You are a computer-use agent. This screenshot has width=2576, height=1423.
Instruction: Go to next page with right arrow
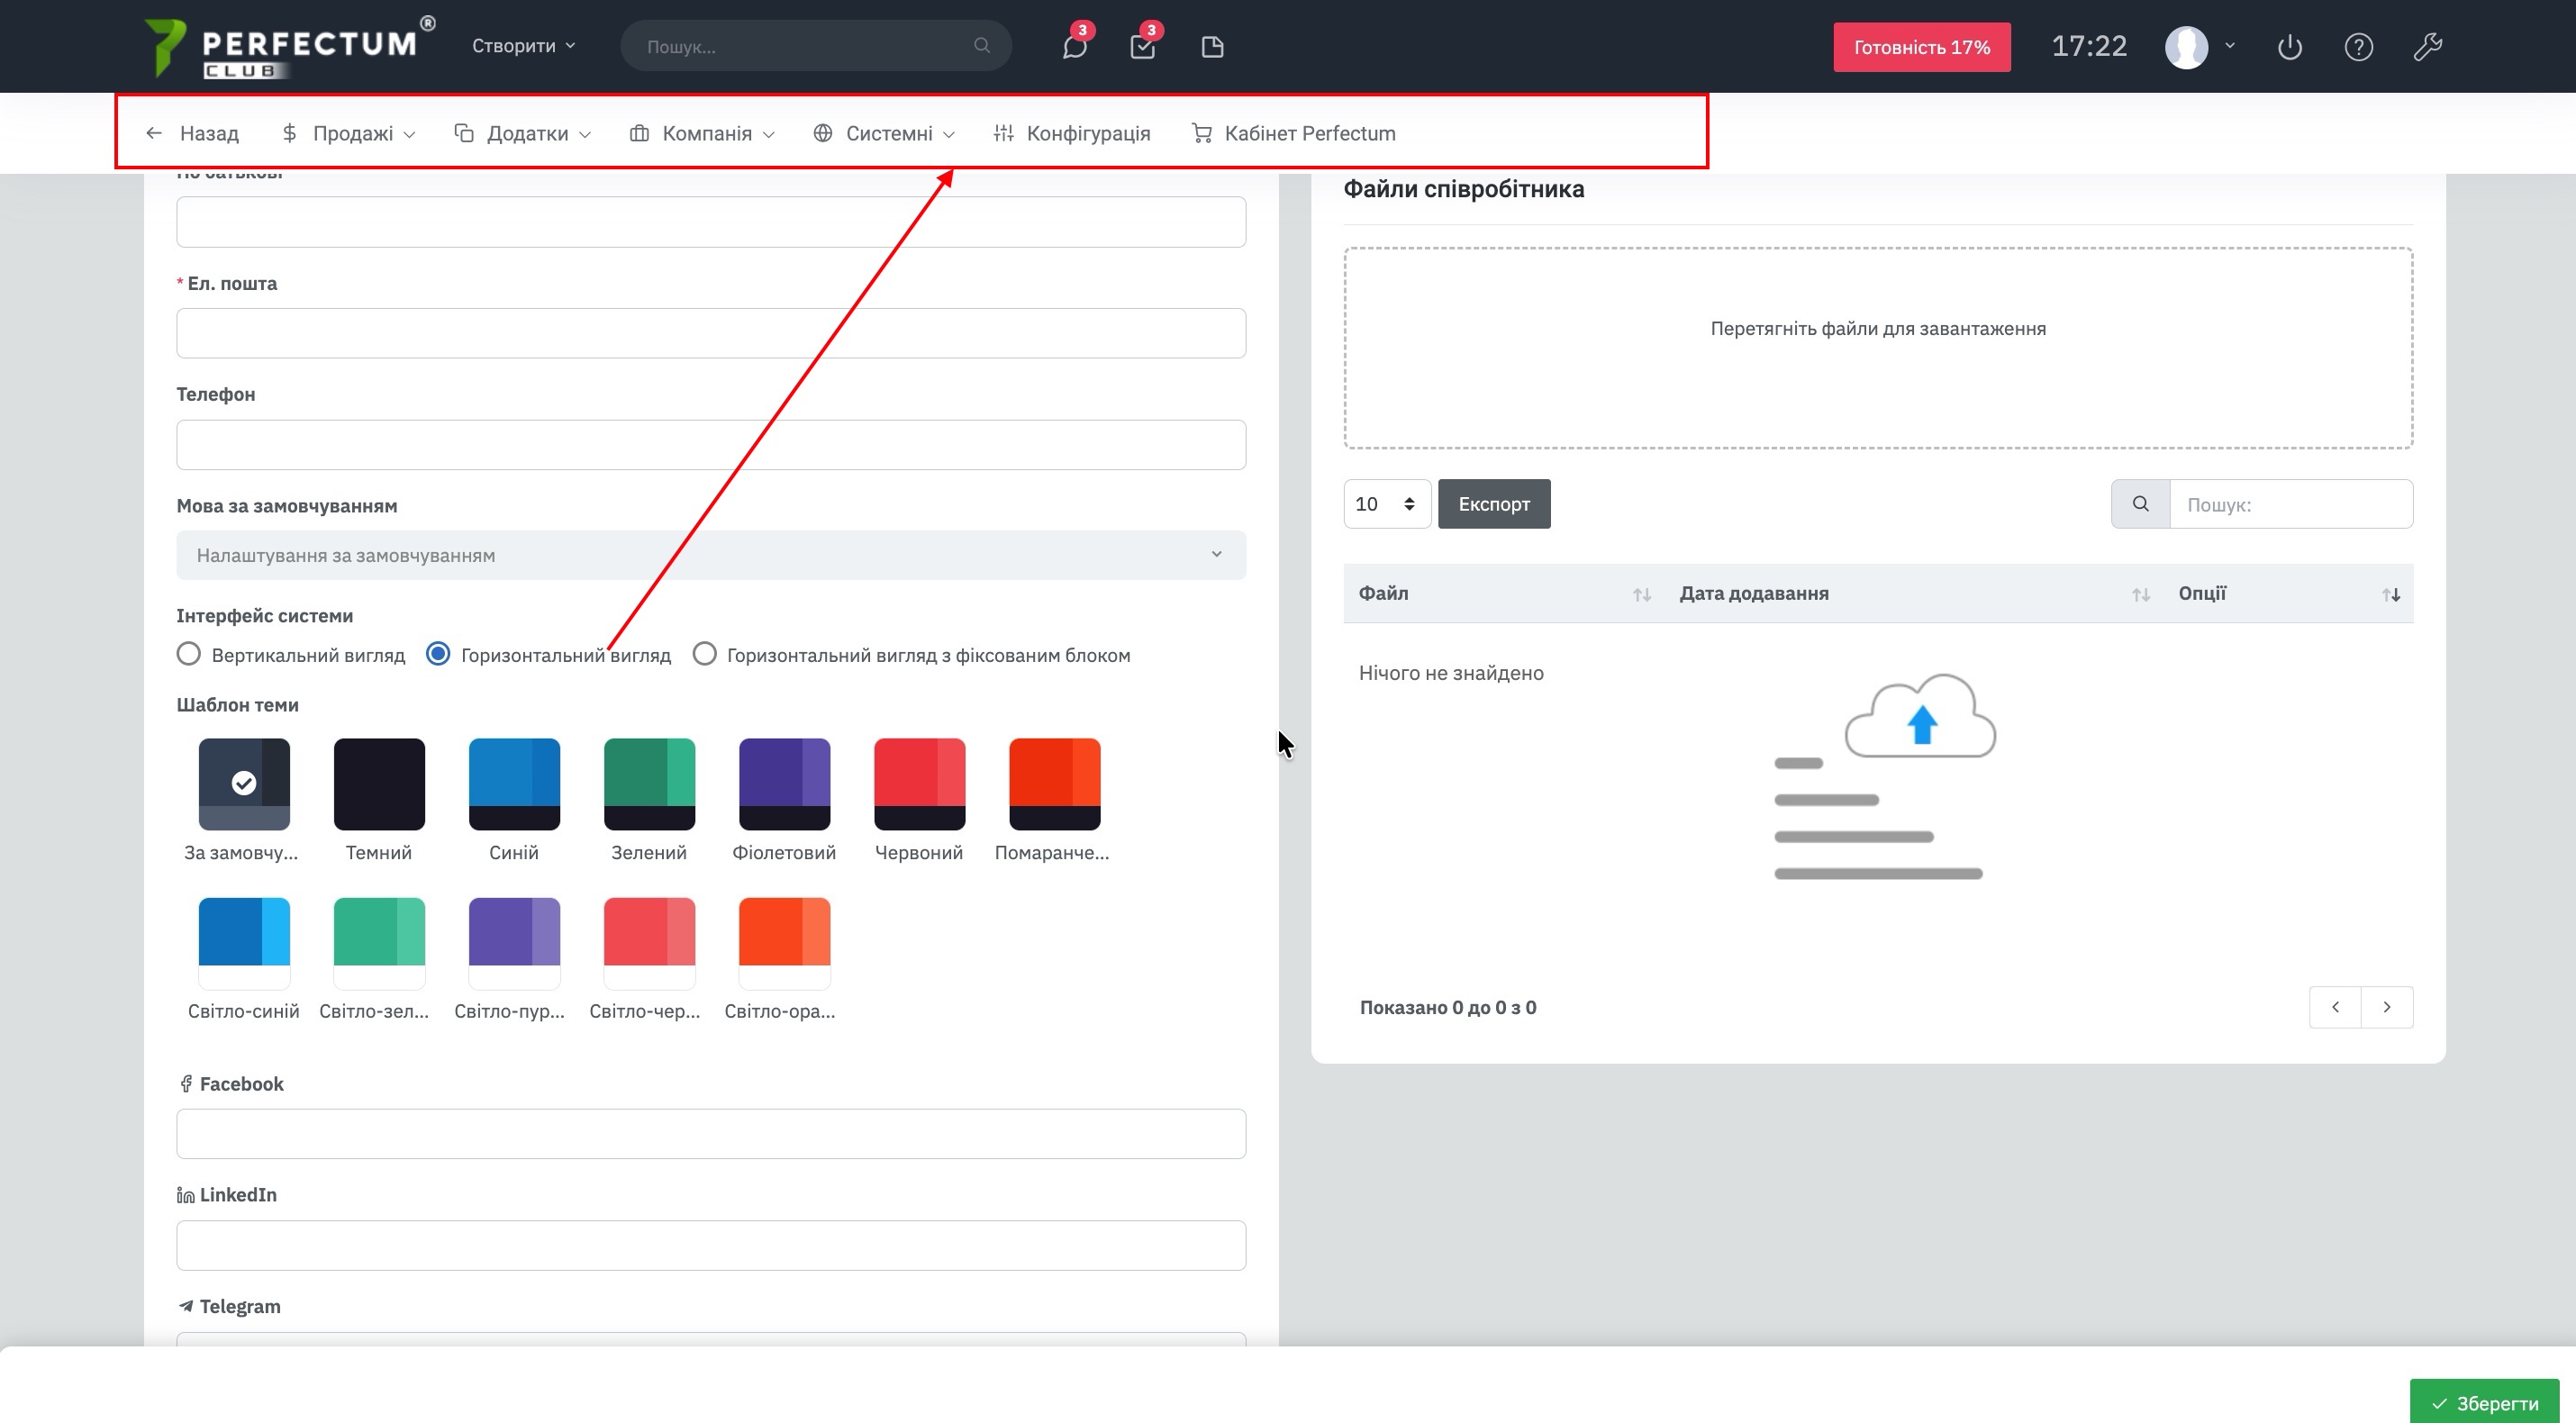tap(2386, 1007)
